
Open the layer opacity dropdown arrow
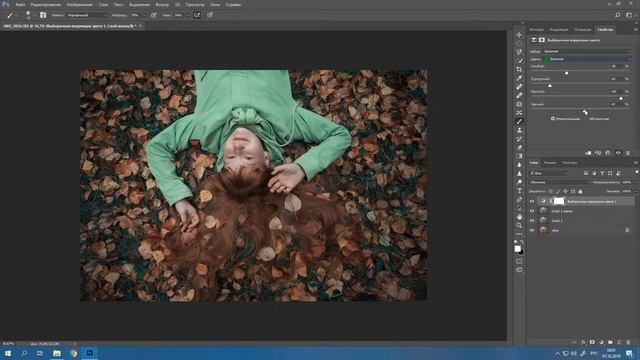pyautogui.click(x=635, y=182)
